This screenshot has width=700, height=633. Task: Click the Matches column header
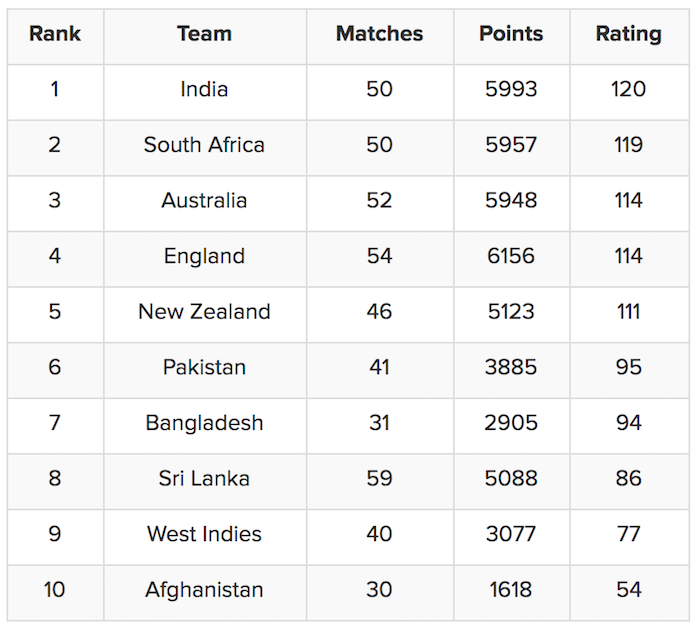(x=379, y=34)
